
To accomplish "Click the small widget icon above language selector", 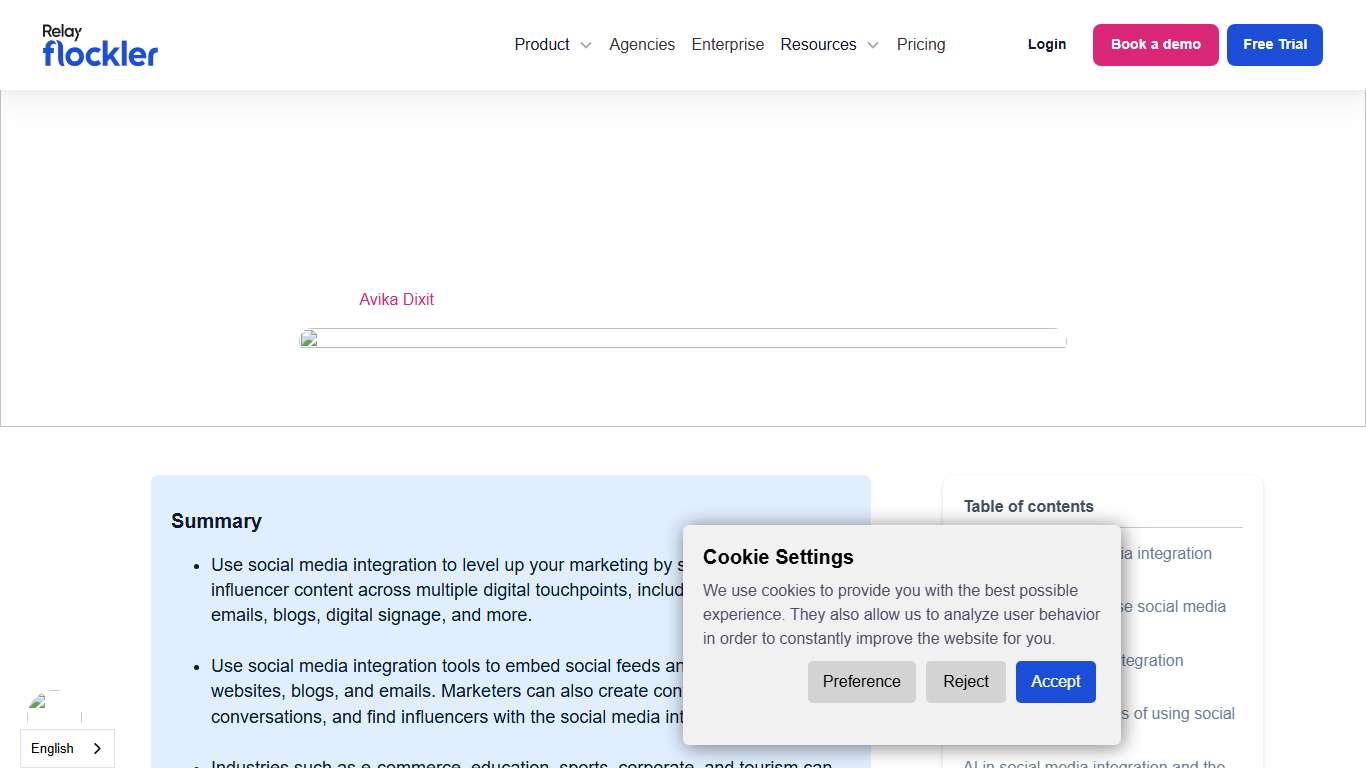I will point(54,708).
